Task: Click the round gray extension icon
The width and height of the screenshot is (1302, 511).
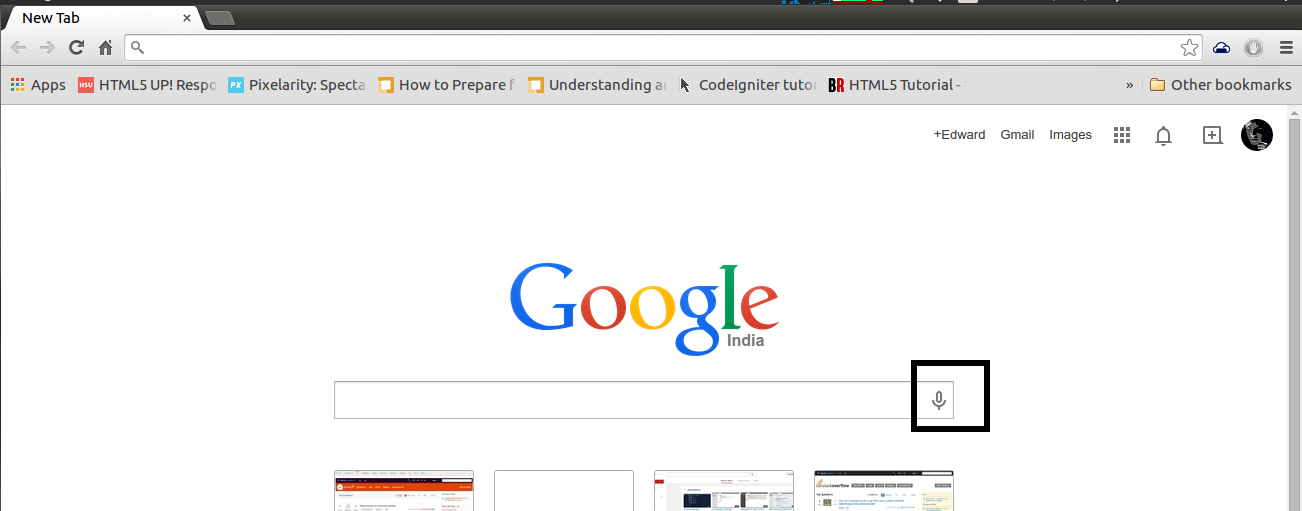Action: coord(1253,47)
